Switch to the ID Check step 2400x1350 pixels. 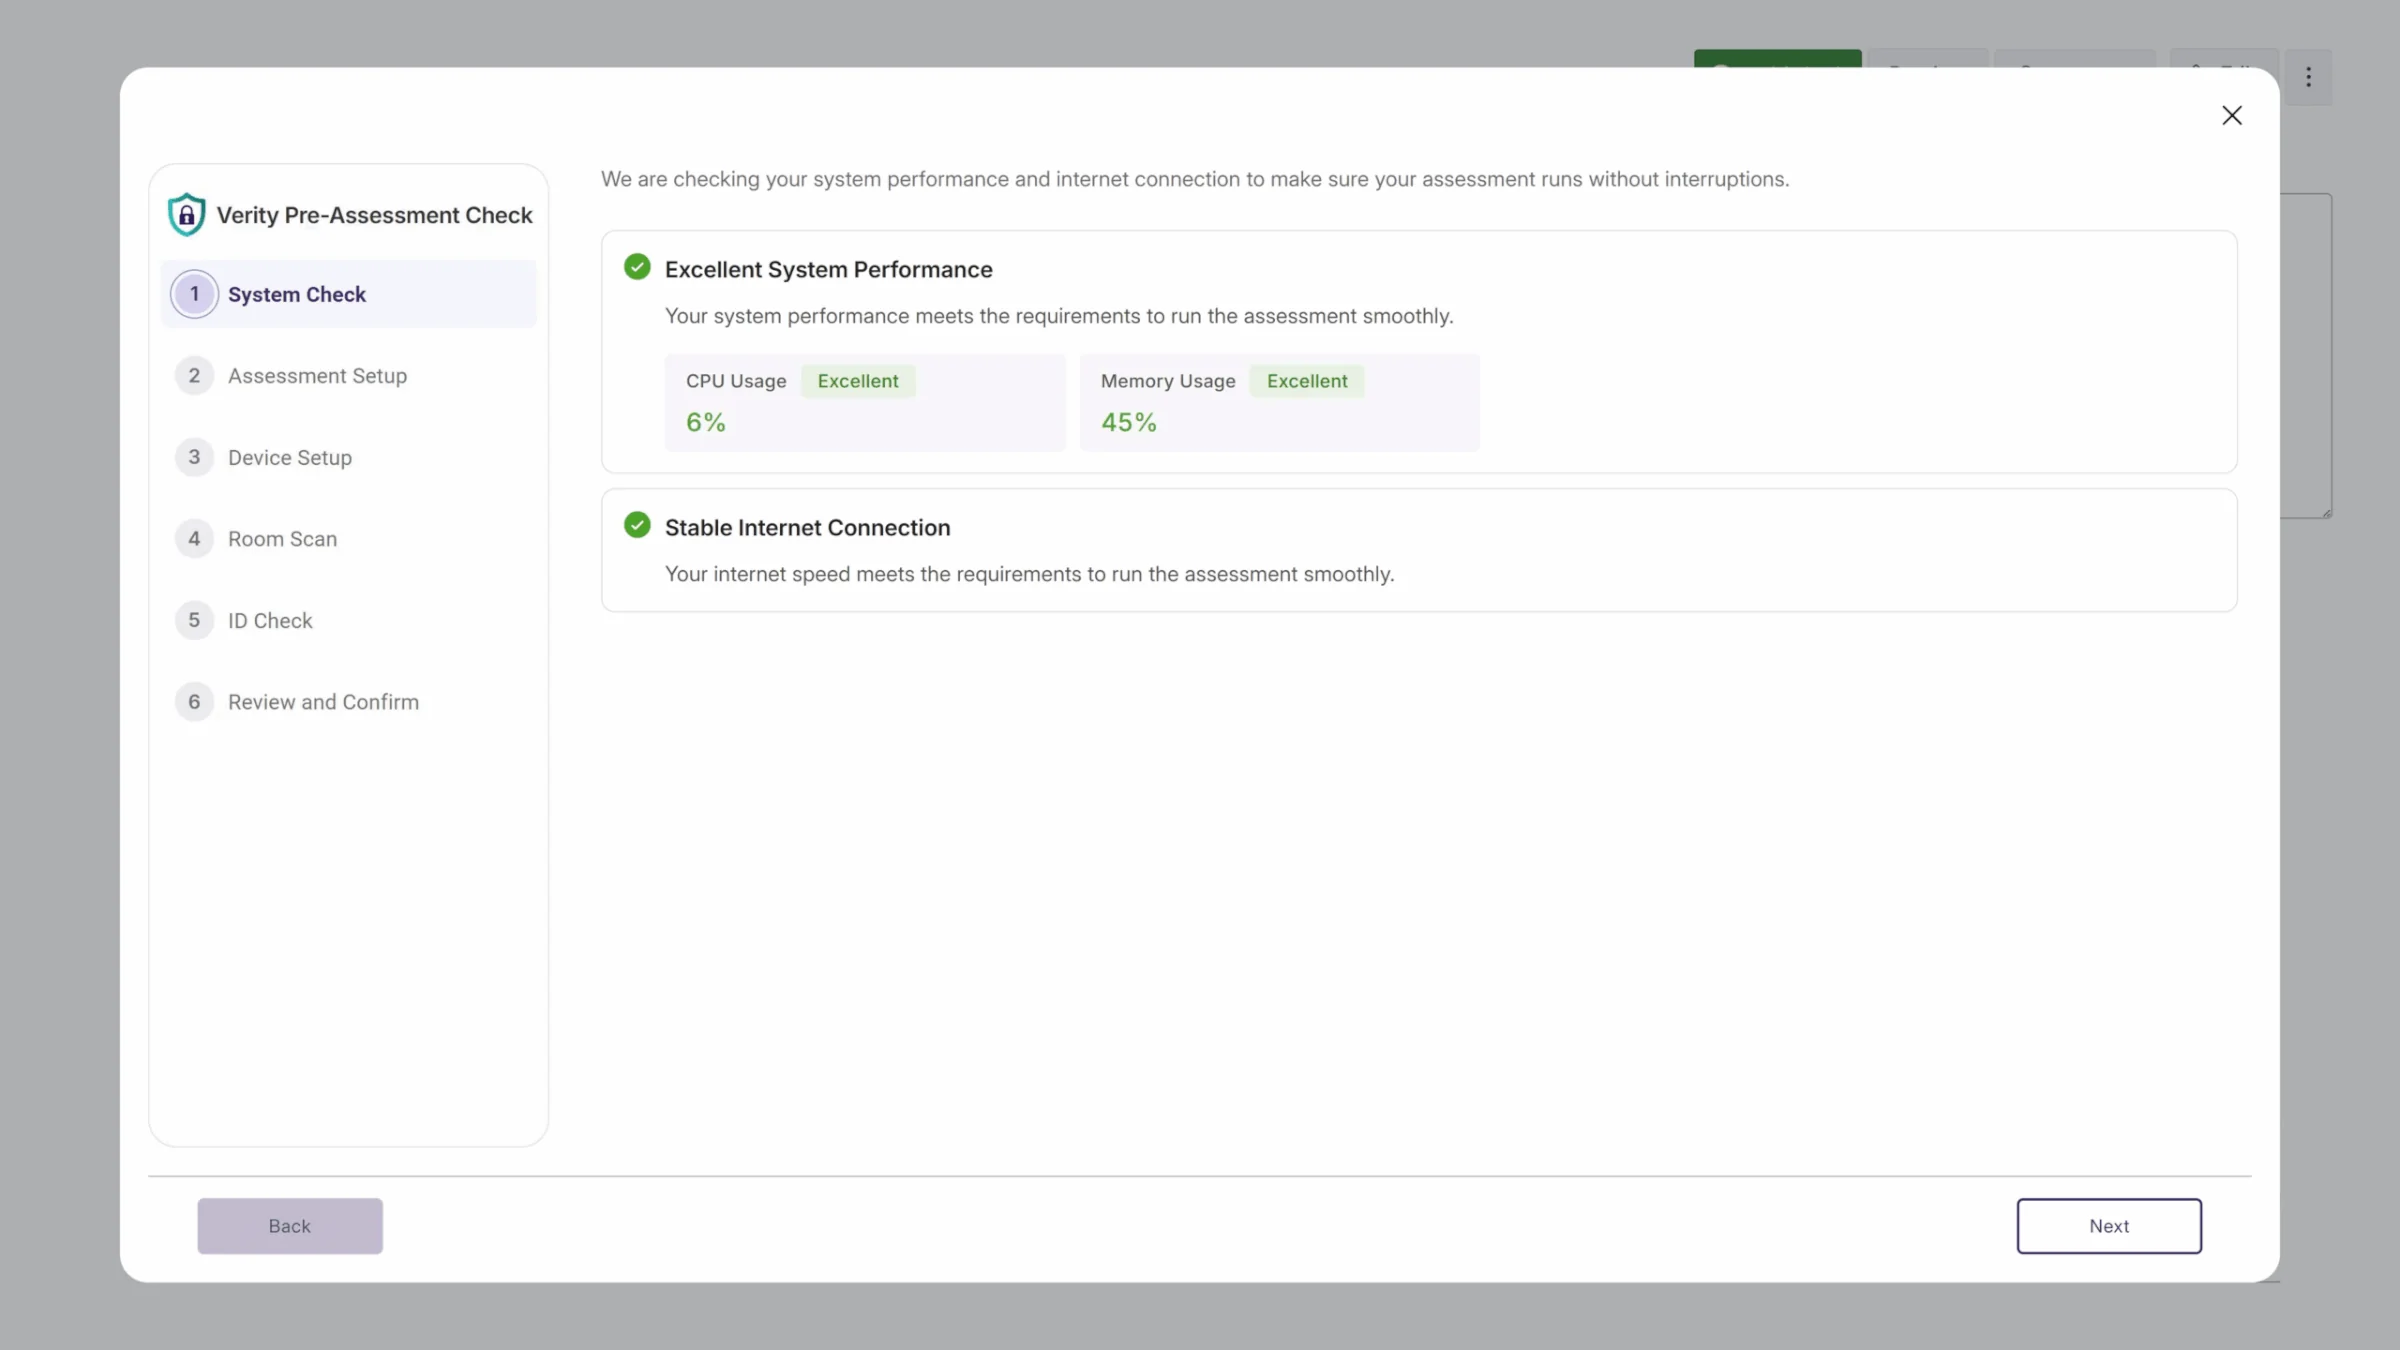pos(270,620)
